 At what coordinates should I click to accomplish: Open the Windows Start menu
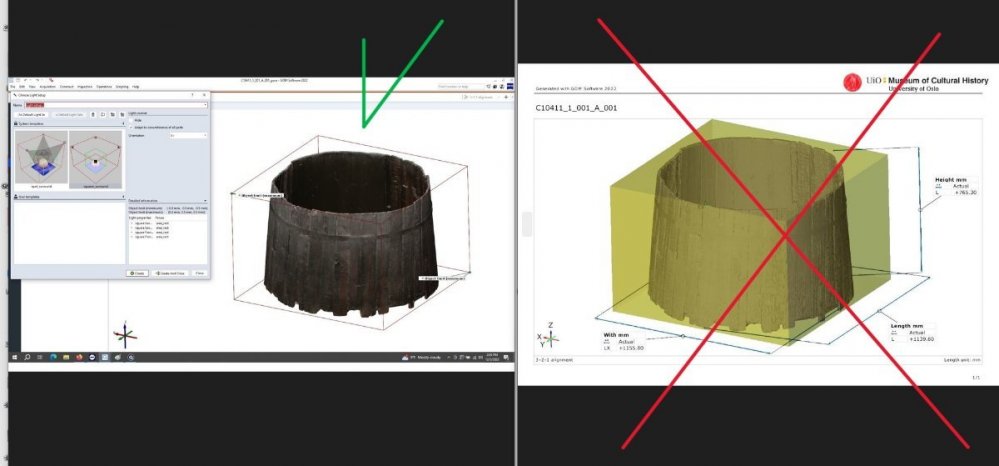[x=15, y=358]
